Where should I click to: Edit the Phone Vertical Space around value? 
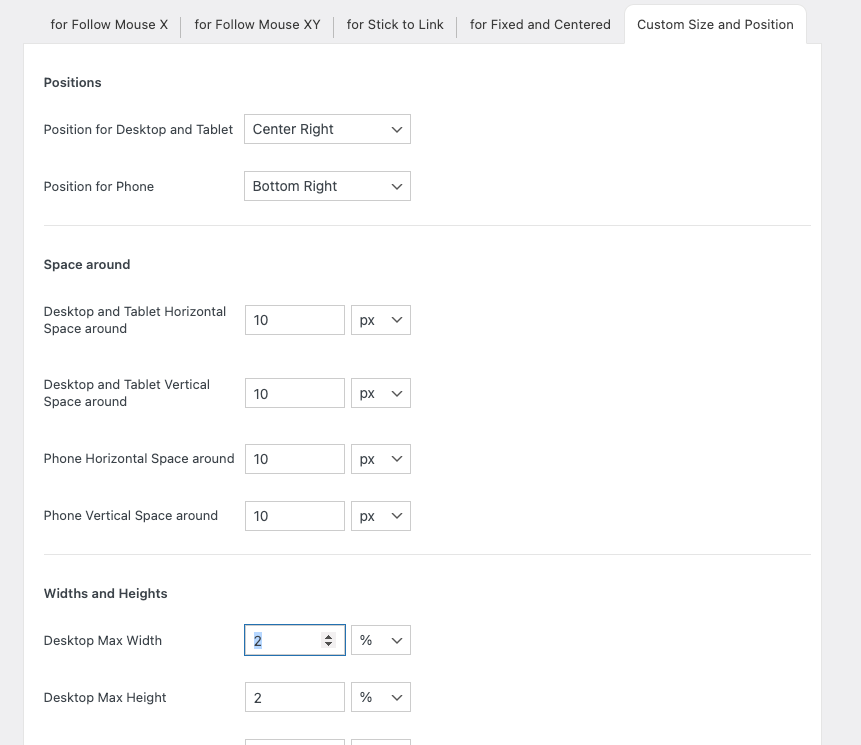[x=294, y=516]
